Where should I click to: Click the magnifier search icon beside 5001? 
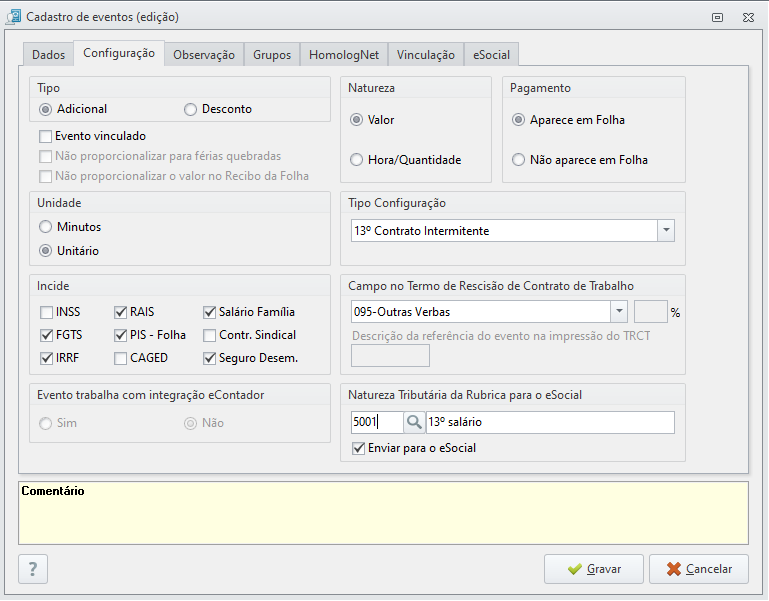414,422
